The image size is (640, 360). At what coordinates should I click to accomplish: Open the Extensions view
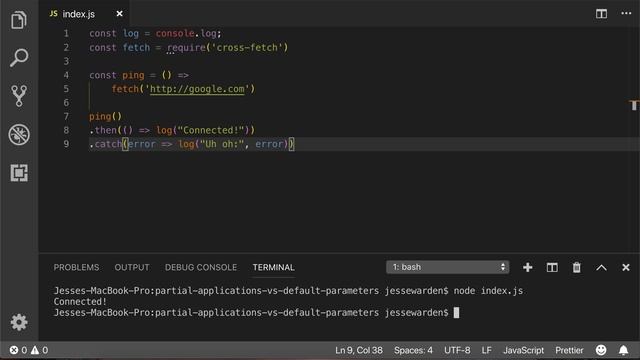pos(19,173)
